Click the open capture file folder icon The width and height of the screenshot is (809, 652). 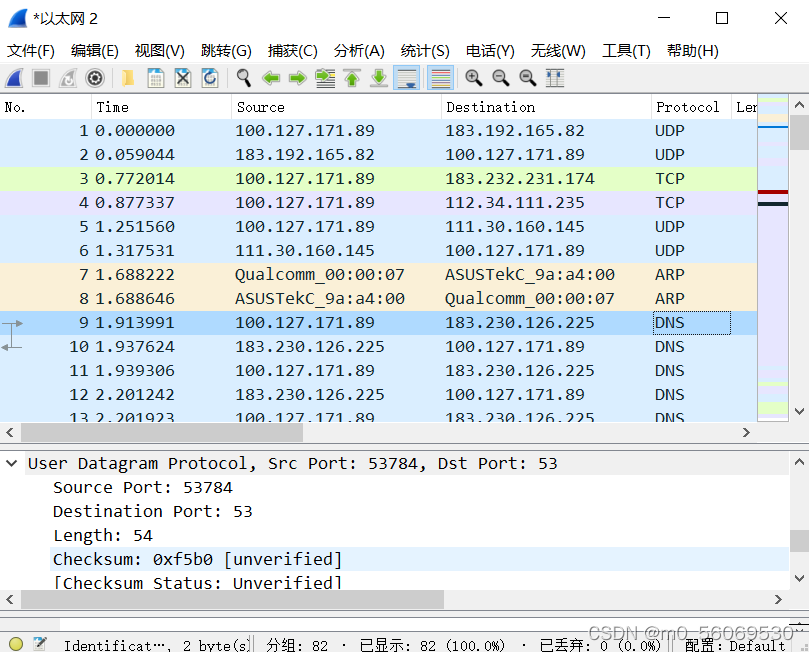click(x=128, y=78)
